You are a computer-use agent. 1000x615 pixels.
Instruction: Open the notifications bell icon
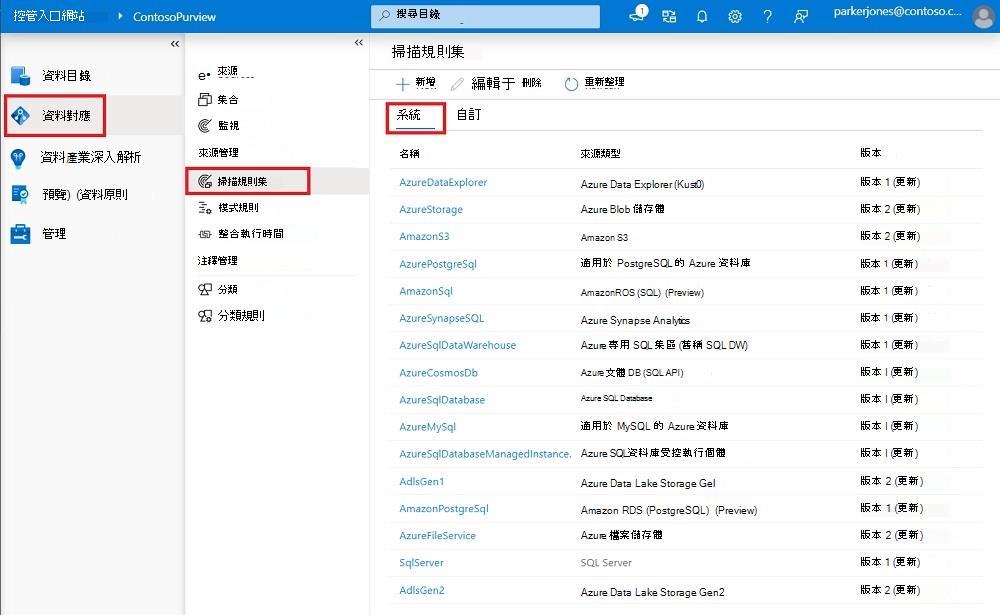[x=702, y=17]
